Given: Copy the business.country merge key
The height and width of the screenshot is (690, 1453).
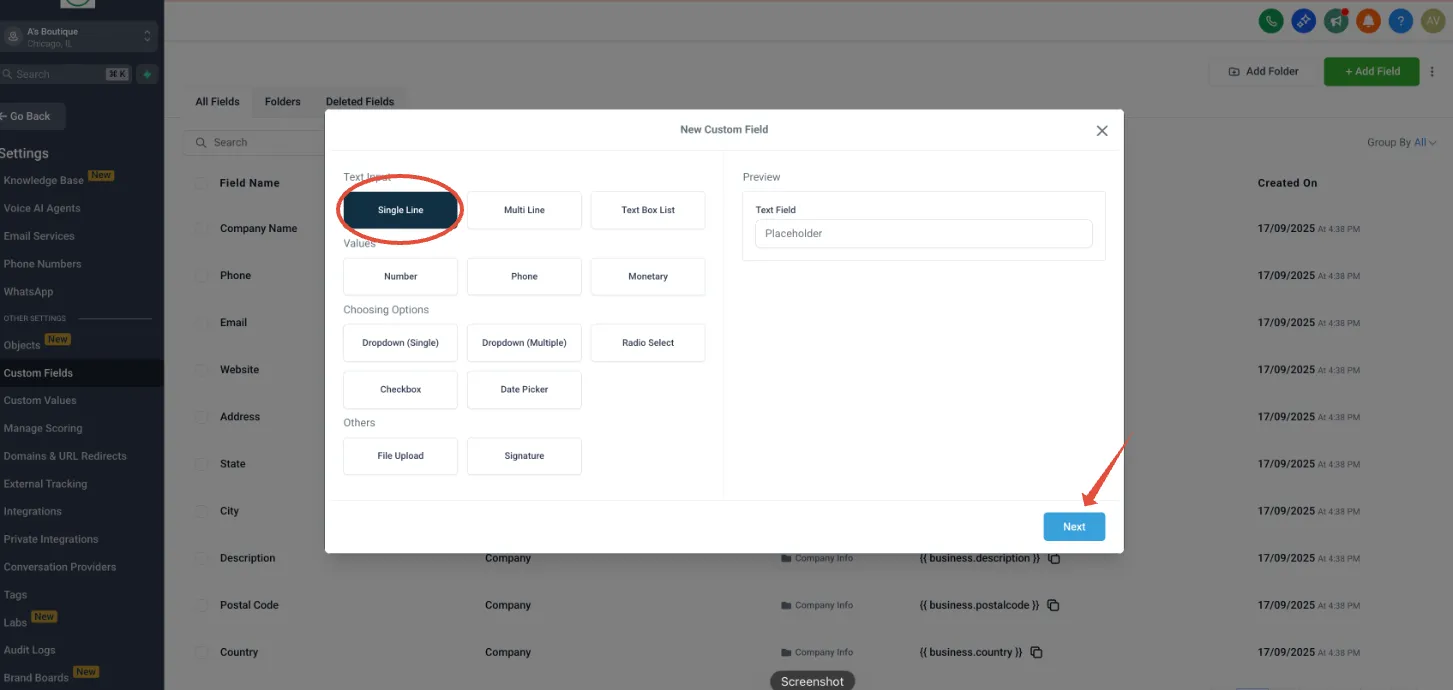Looking at the screenshot, I should pos(1036,652).
